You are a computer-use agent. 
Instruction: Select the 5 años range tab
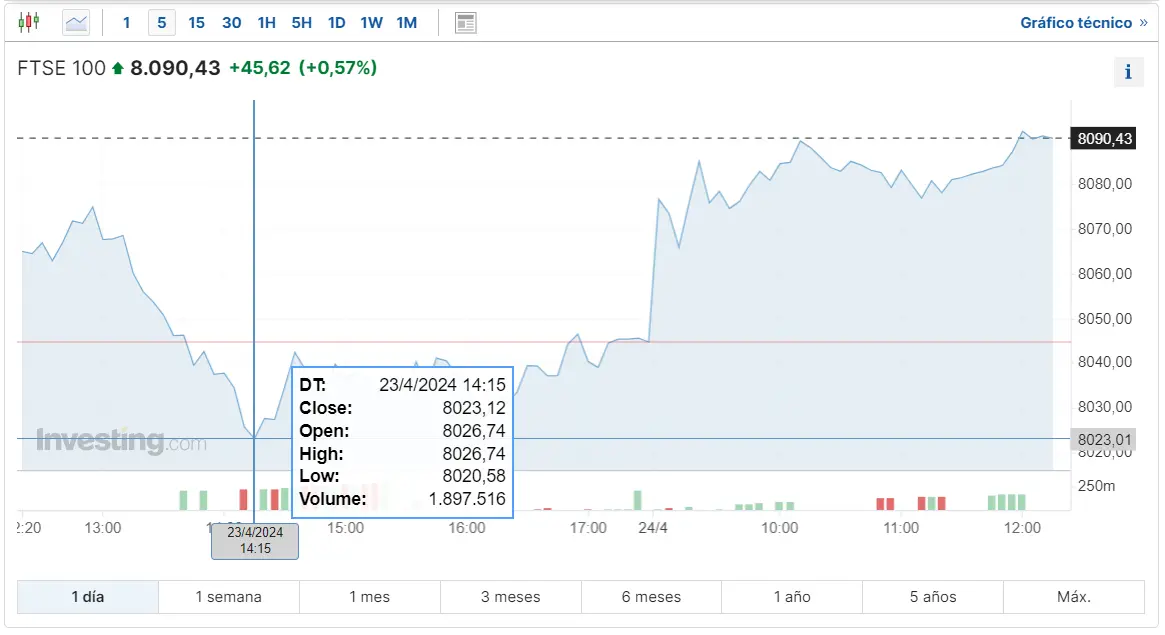point(932,597)
